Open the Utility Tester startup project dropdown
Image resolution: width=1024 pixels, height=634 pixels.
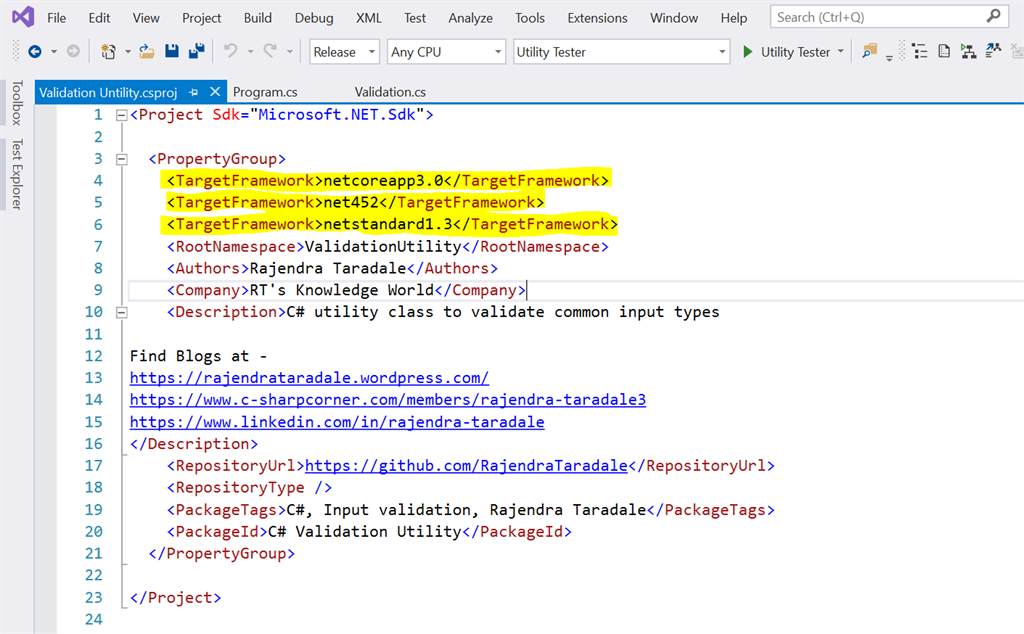(x=622, y=52)
